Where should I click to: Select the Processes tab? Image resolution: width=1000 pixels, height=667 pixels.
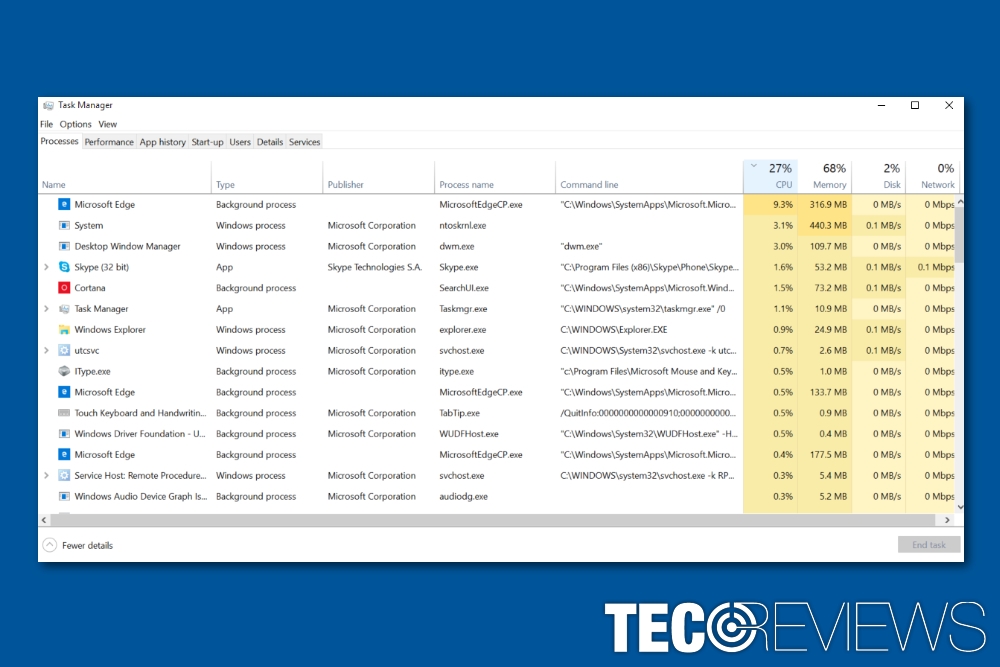tap(59, 141)
